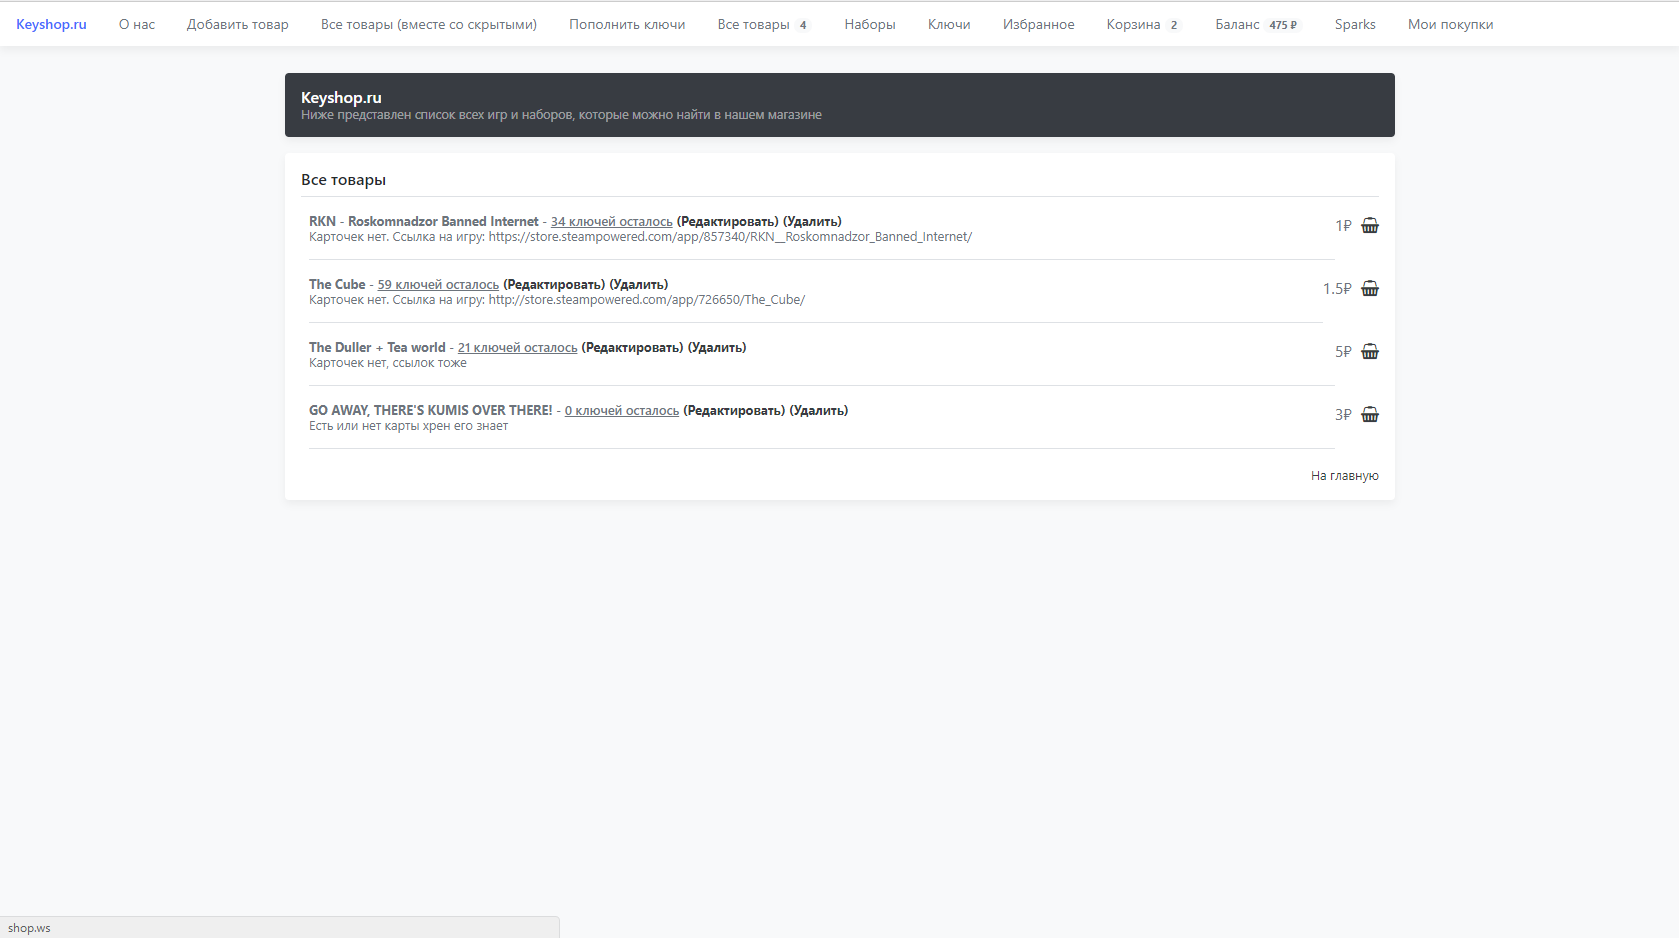This screenshot has width=1679, height=938.
Task: Edit The Duller + Tea world item
Action: click(632, 348)
